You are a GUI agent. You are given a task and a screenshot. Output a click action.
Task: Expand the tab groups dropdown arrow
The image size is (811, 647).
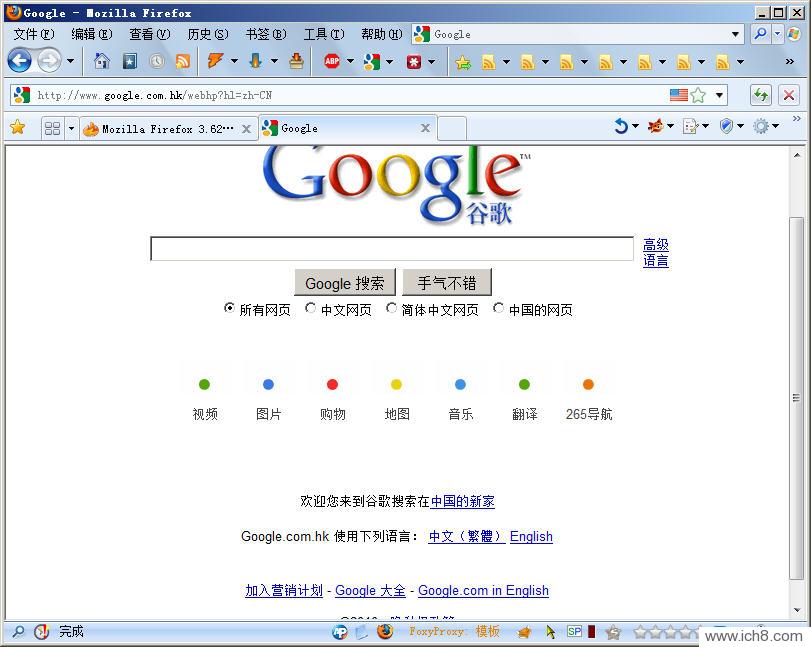pos(71,128)
